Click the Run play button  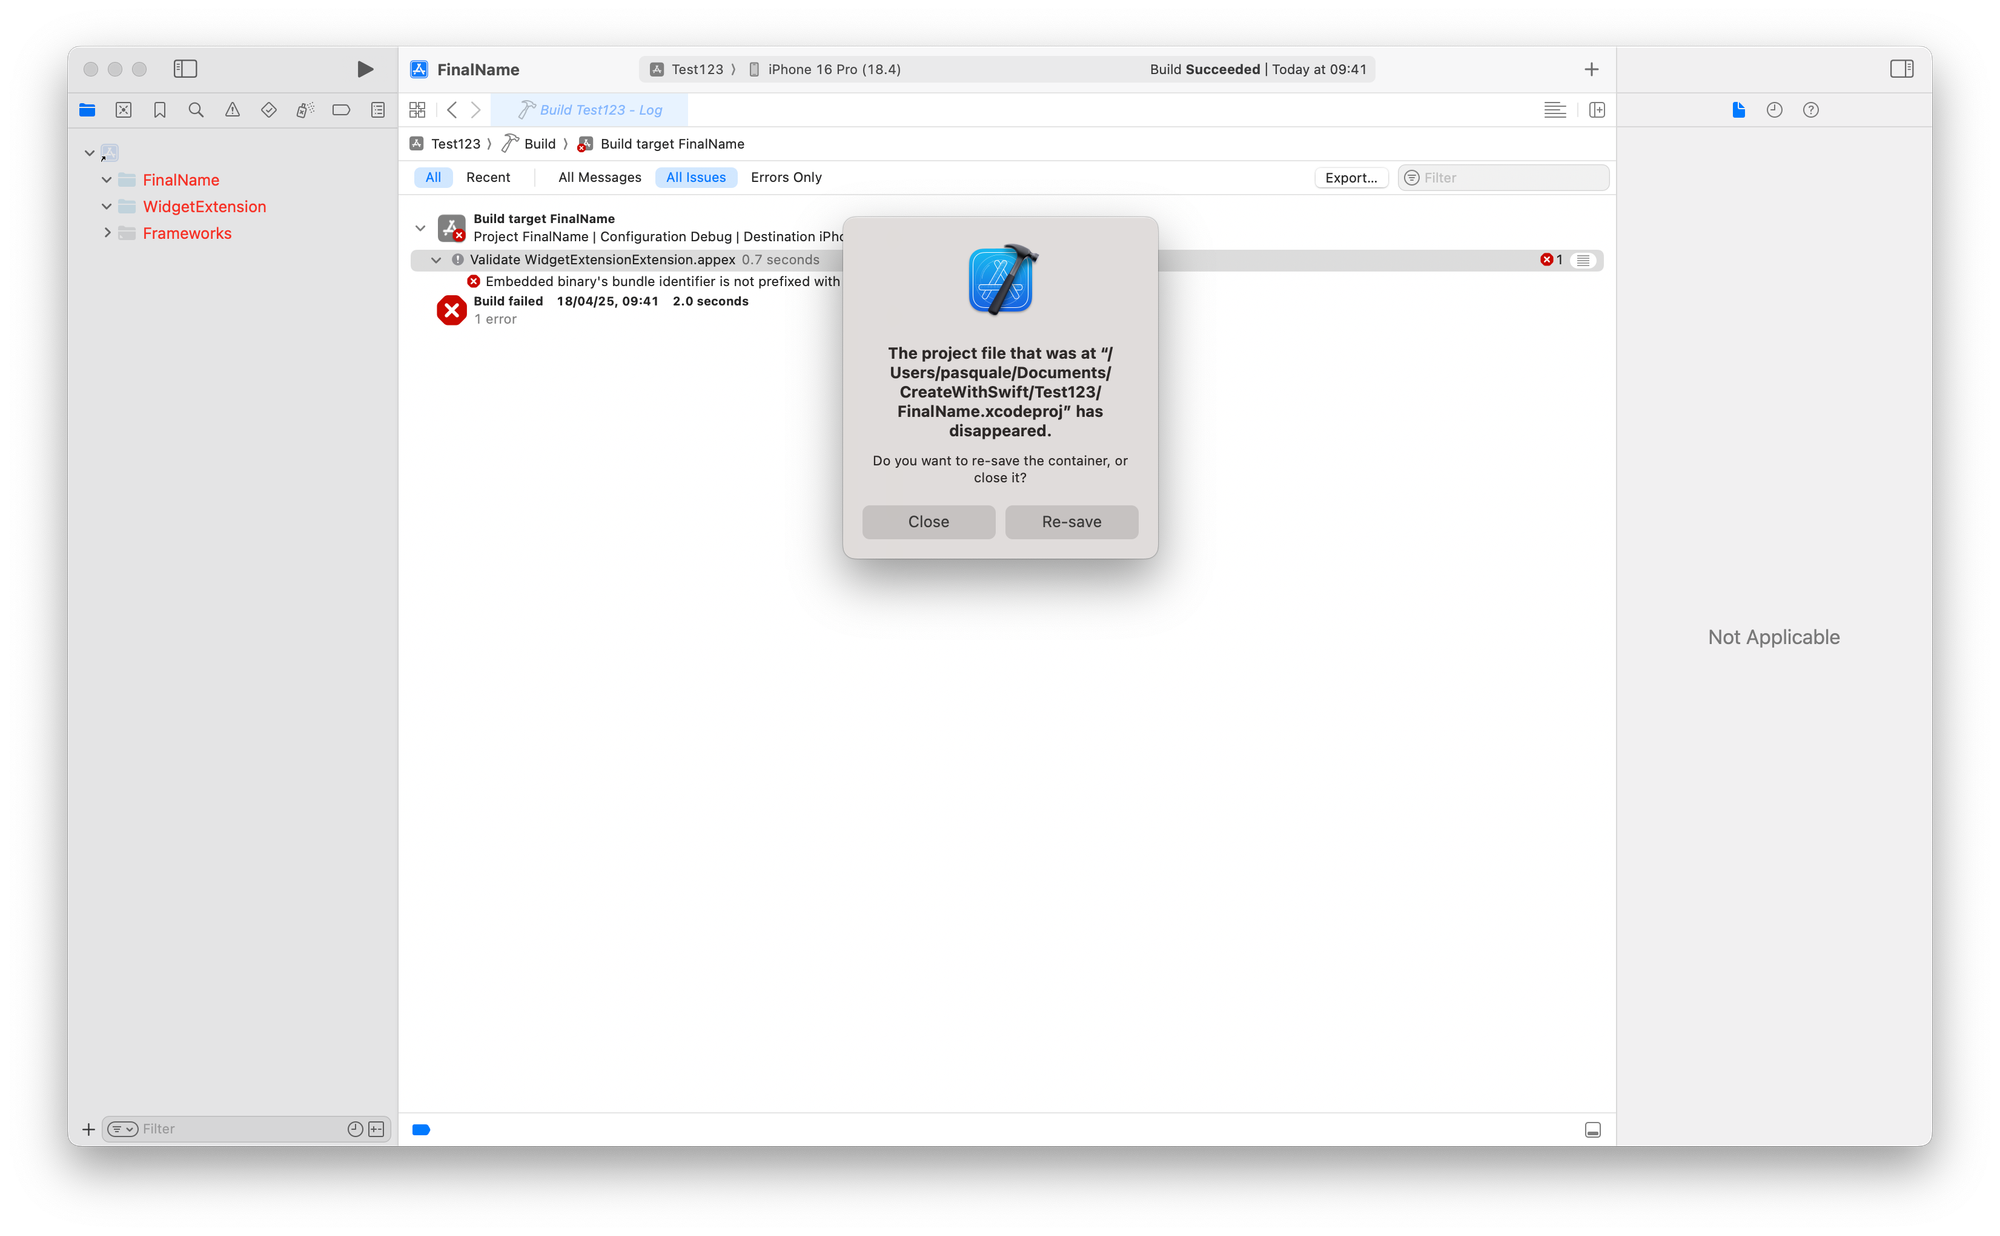pyautogui.click(x=365, y=69)
